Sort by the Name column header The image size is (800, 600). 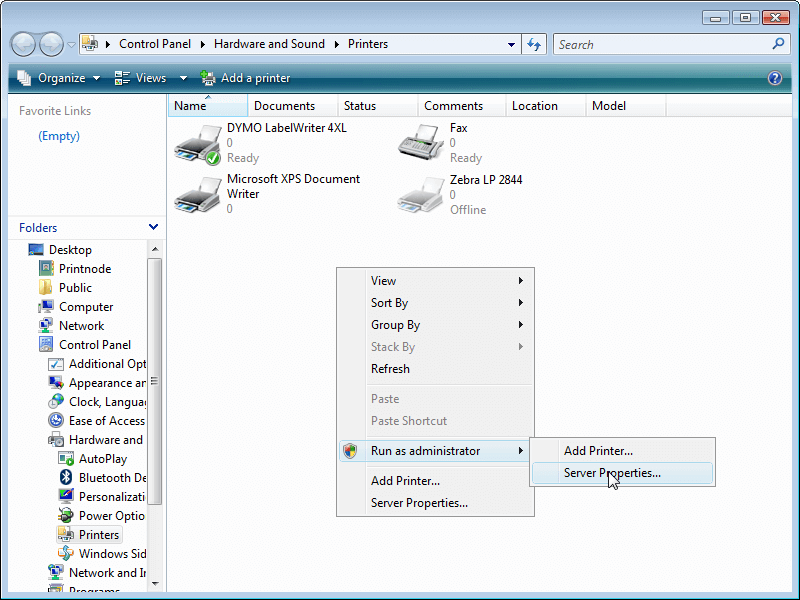(208, 106)
